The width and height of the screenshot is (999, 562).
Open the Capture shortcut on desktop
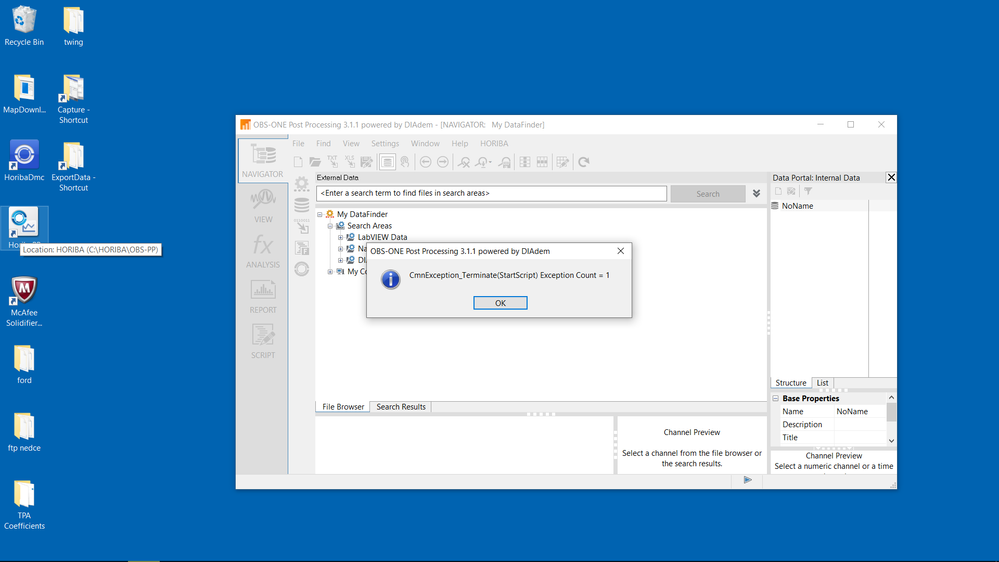pyautogui.click(x=73, y=99)
